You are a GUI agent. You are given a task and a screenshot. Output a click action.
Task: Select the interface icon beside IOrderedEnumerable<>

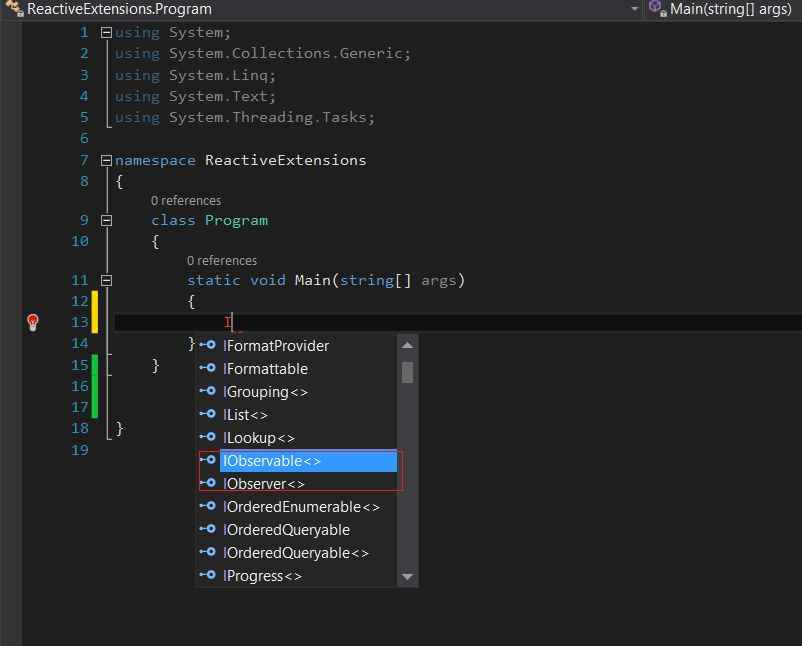point(208,506)
